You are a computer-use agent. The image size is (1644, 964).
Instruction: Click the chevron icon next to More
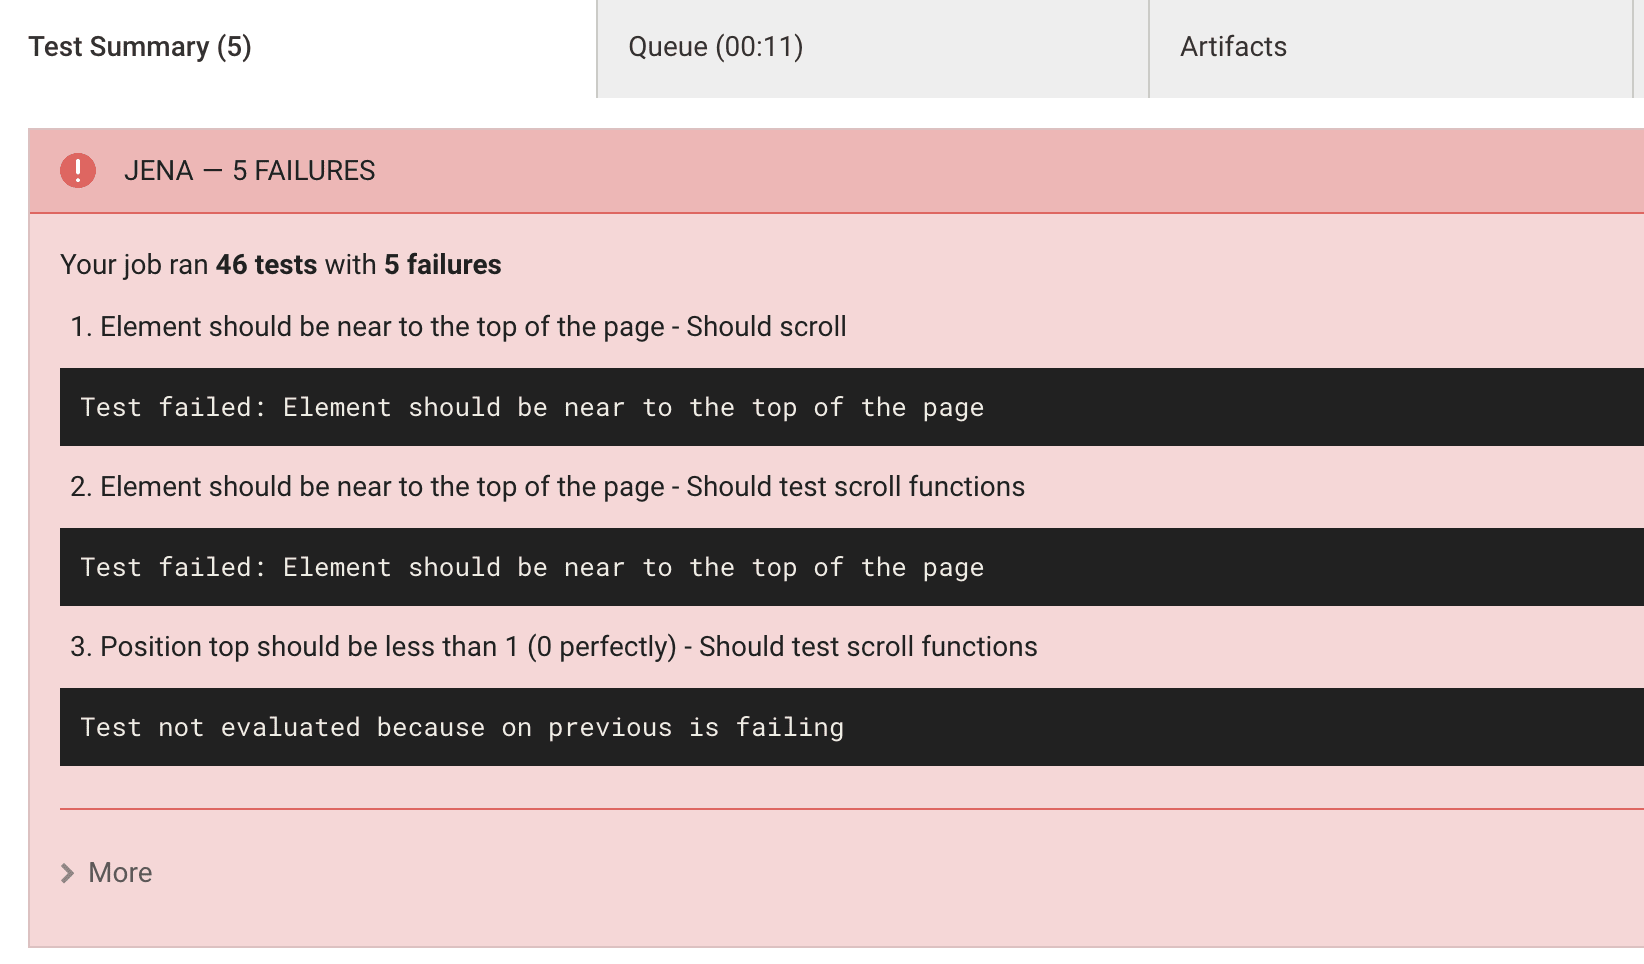(x=66, y=872)
